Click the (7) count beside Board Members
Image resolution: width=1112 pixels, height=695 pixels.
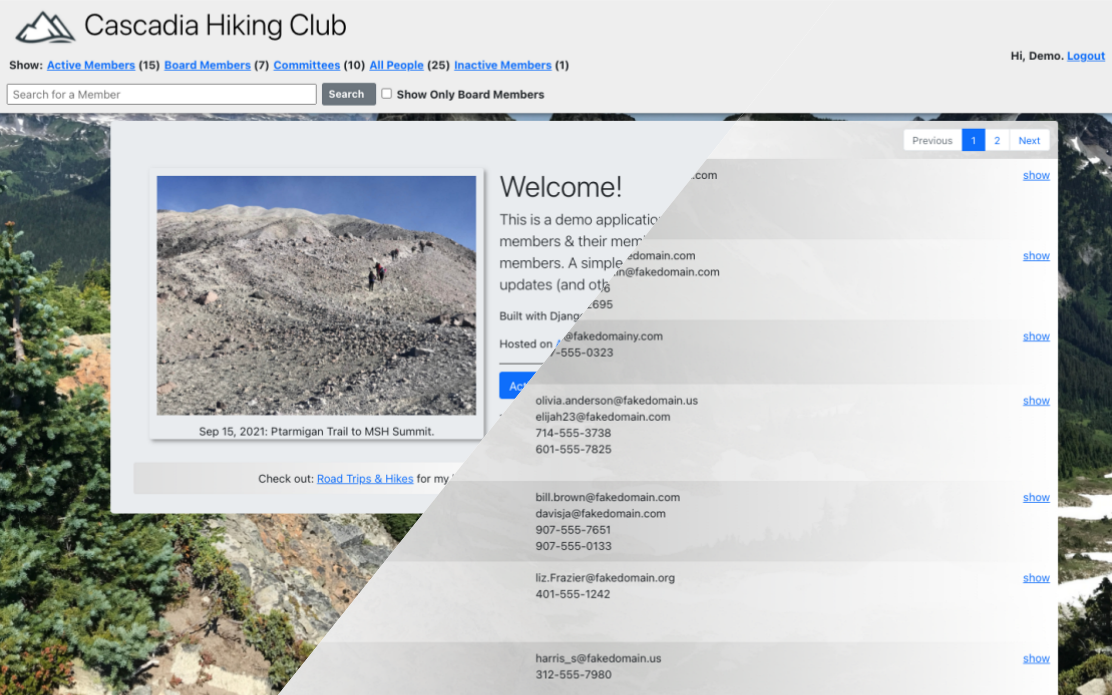point(261,65)
